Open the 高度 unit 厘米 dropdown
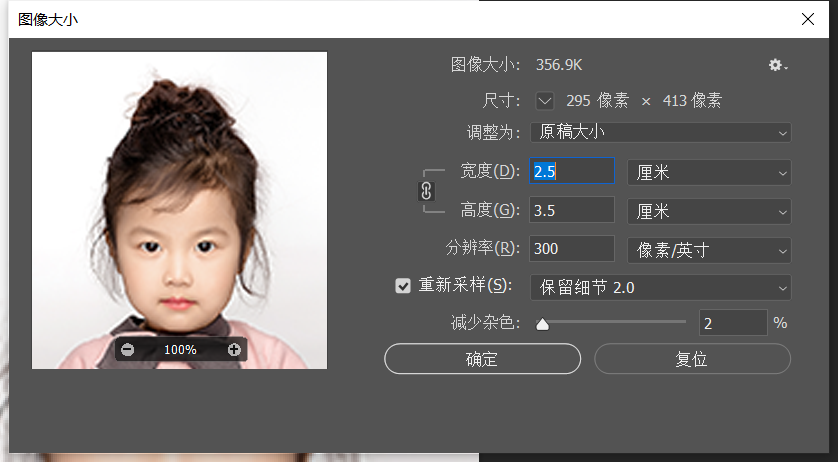The height and width of the screenshot is (462, 838). tap(709, 211)
